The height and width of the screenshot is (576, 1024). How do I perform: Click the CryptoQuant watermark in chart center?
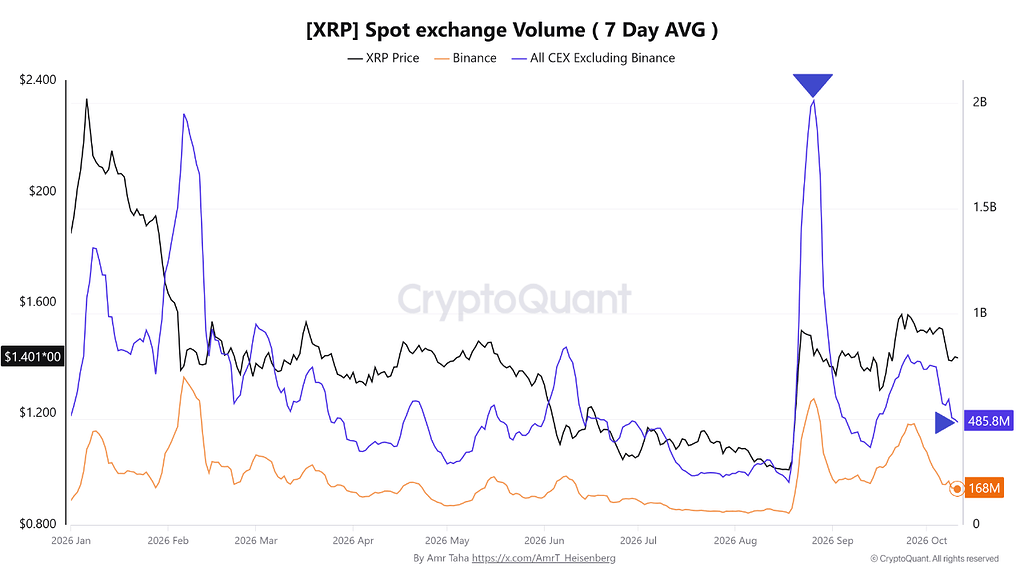pyautogui.click(x=515, y=300)
